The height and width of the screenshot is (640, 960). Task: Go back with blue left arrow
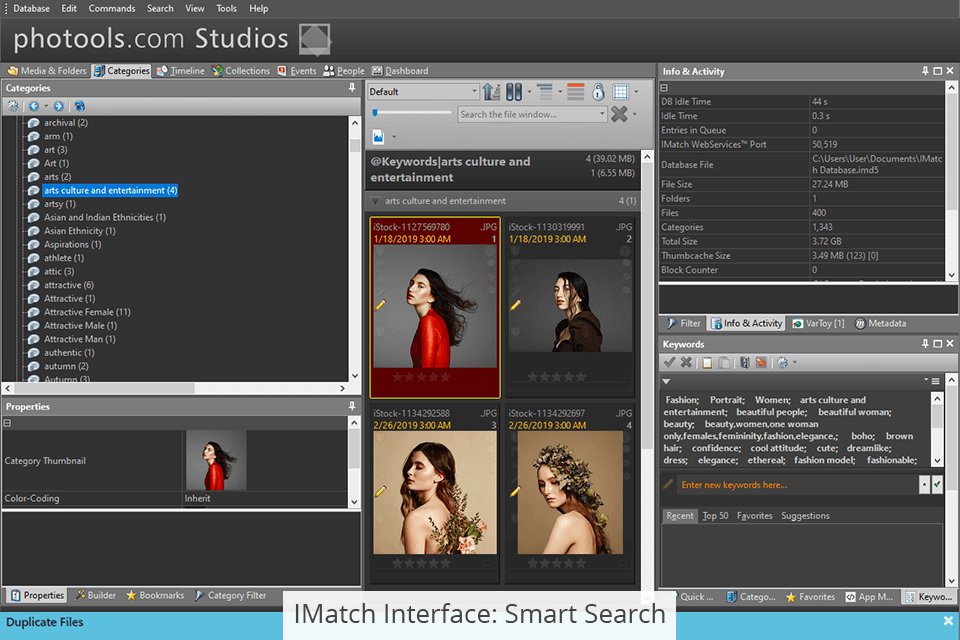(34, 106)
